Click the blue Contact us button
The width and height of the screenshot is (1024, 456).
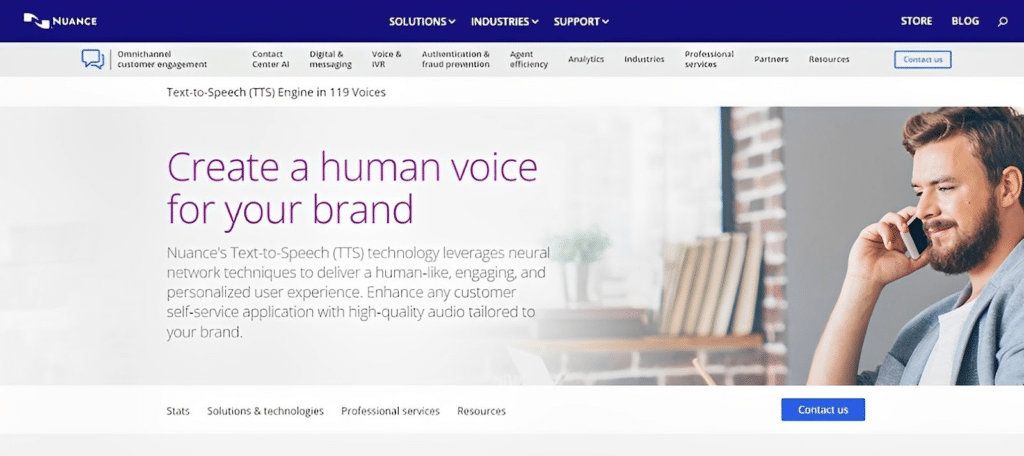click(823, 410)
